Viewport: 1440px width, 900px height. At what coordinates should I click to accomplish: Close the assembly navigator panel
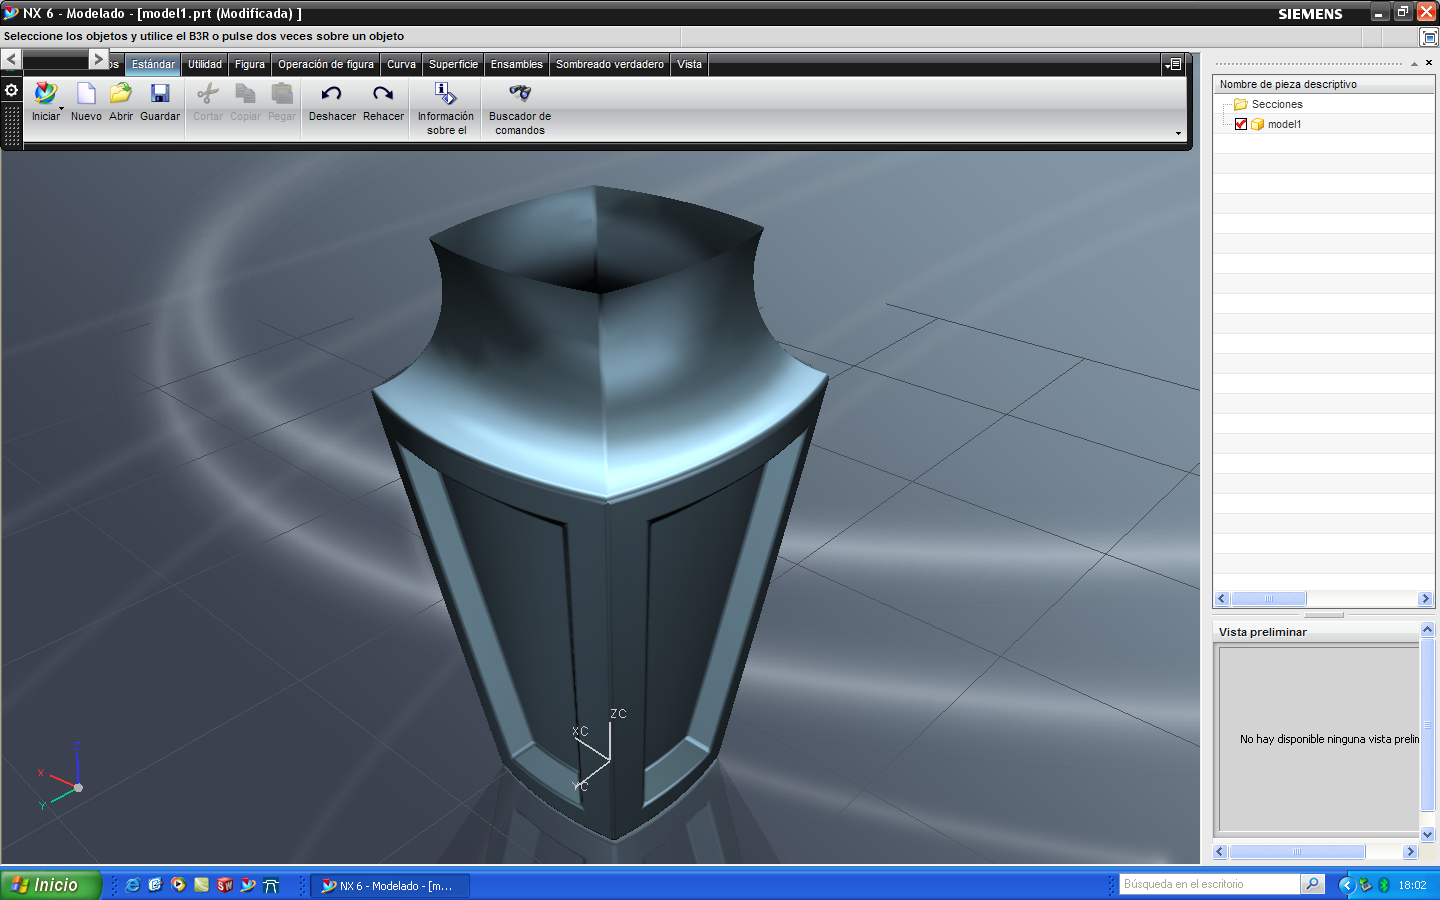click(x=1429, y=63)
